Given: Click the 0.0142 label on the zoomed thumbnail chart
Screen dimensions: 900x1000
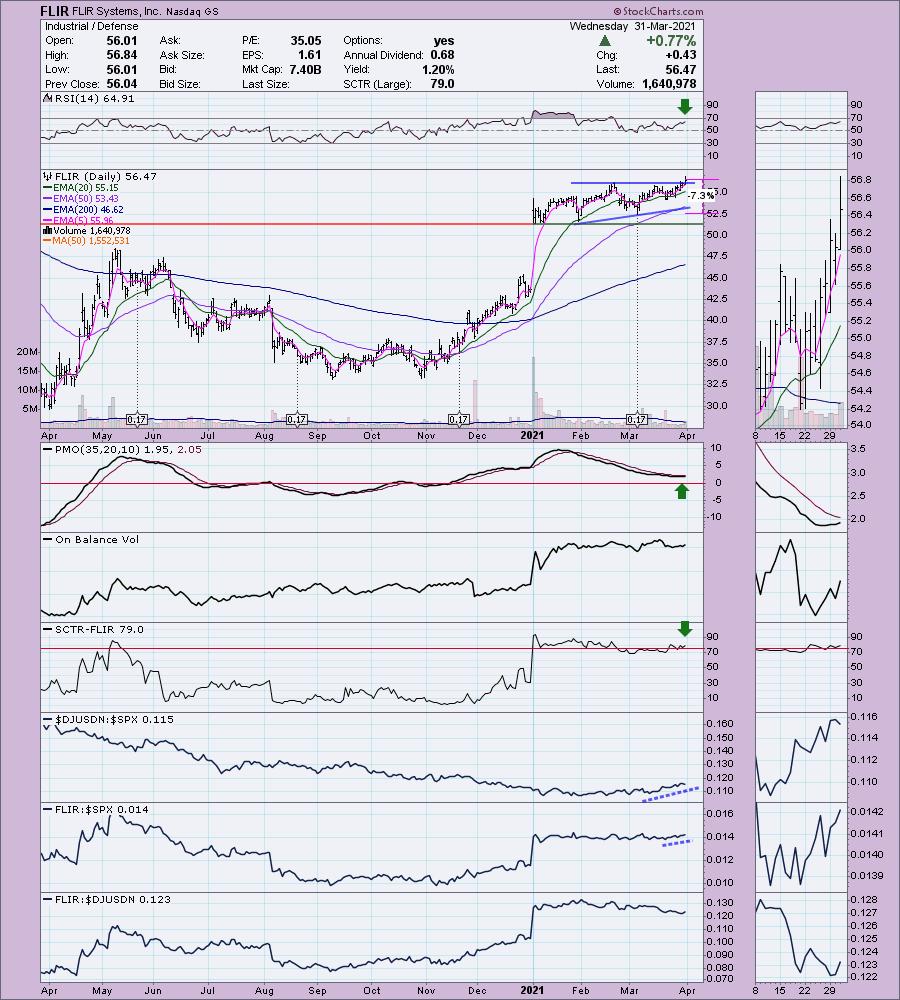Looking at the screenshot, I should (867, 811).
